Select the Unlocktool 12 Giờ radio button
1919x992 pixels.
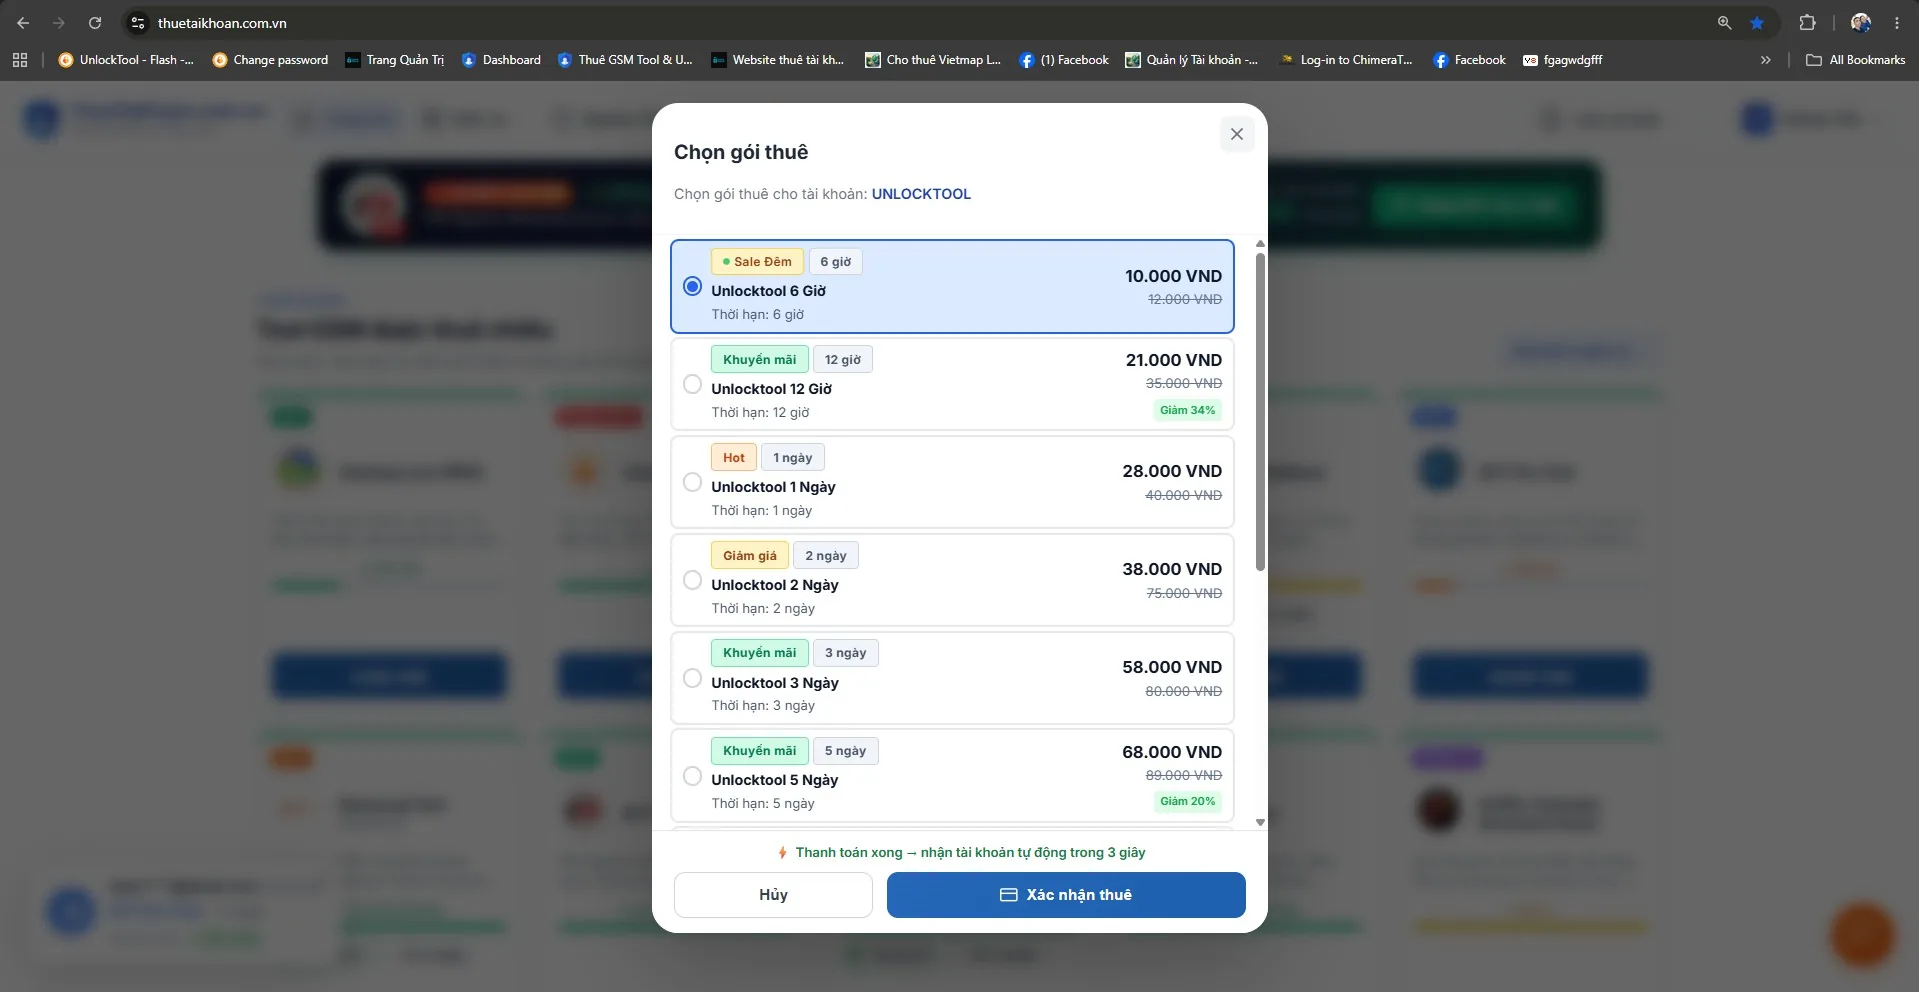point(692,384)
